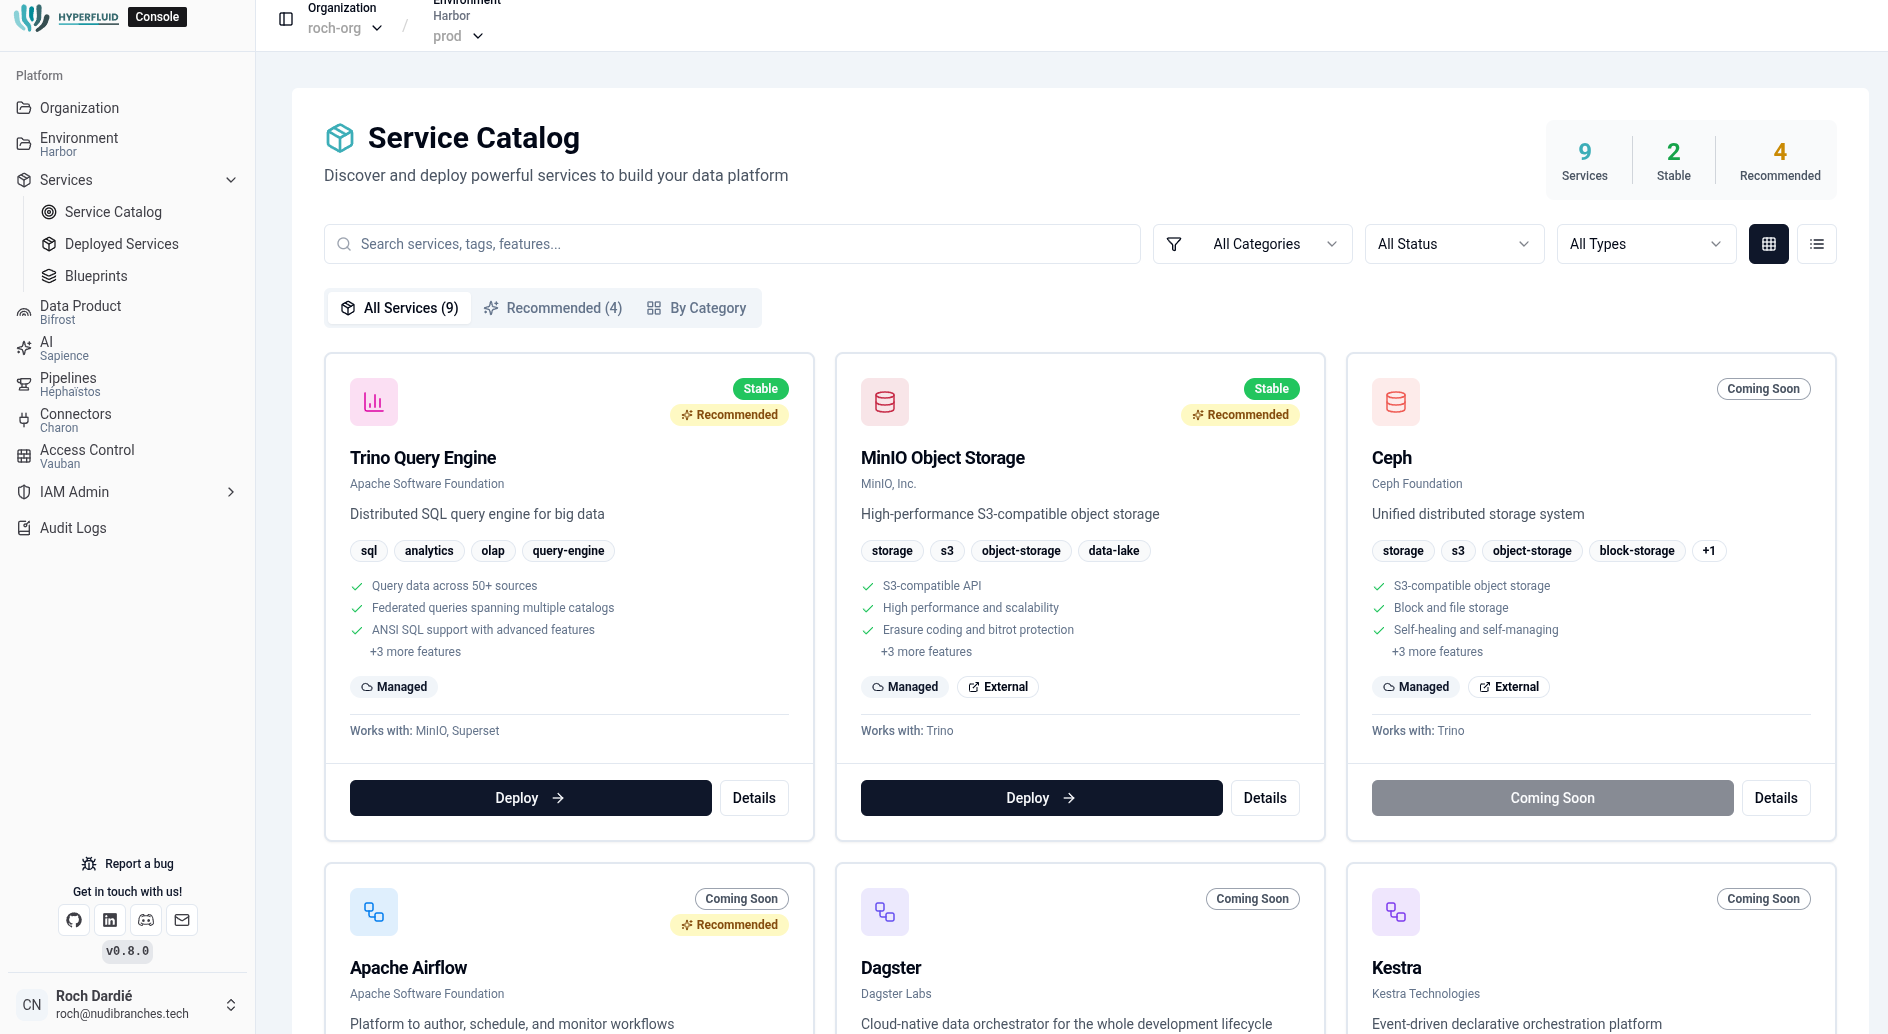Viewport: 1888px width, 1034px height.
Task: Open the AI Sapience section
Action: pos(23,347)
